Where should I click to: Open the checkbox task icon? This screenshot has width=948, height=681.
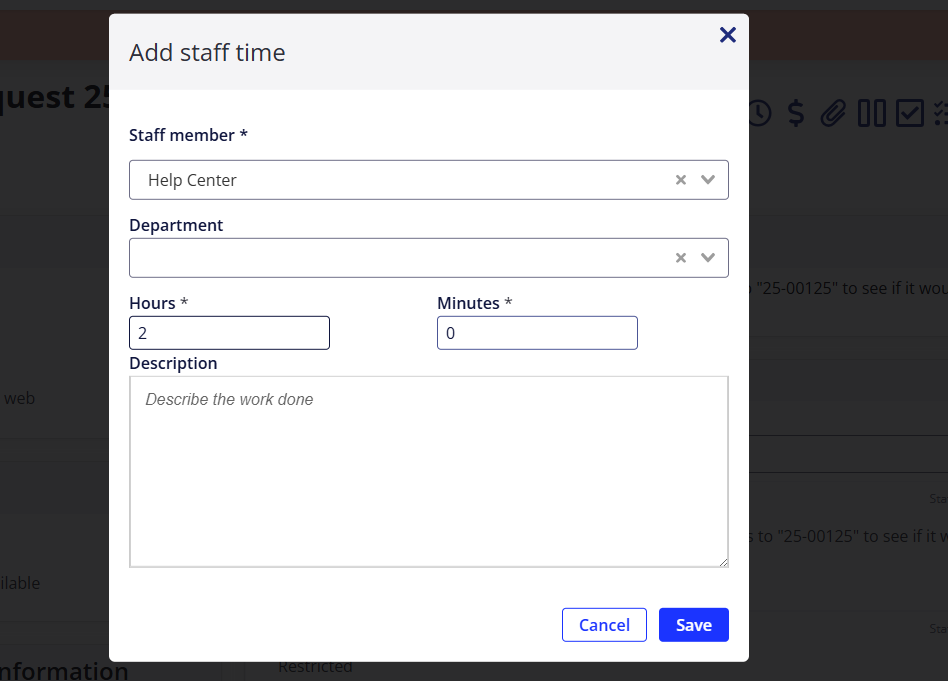tap(910, 113)
